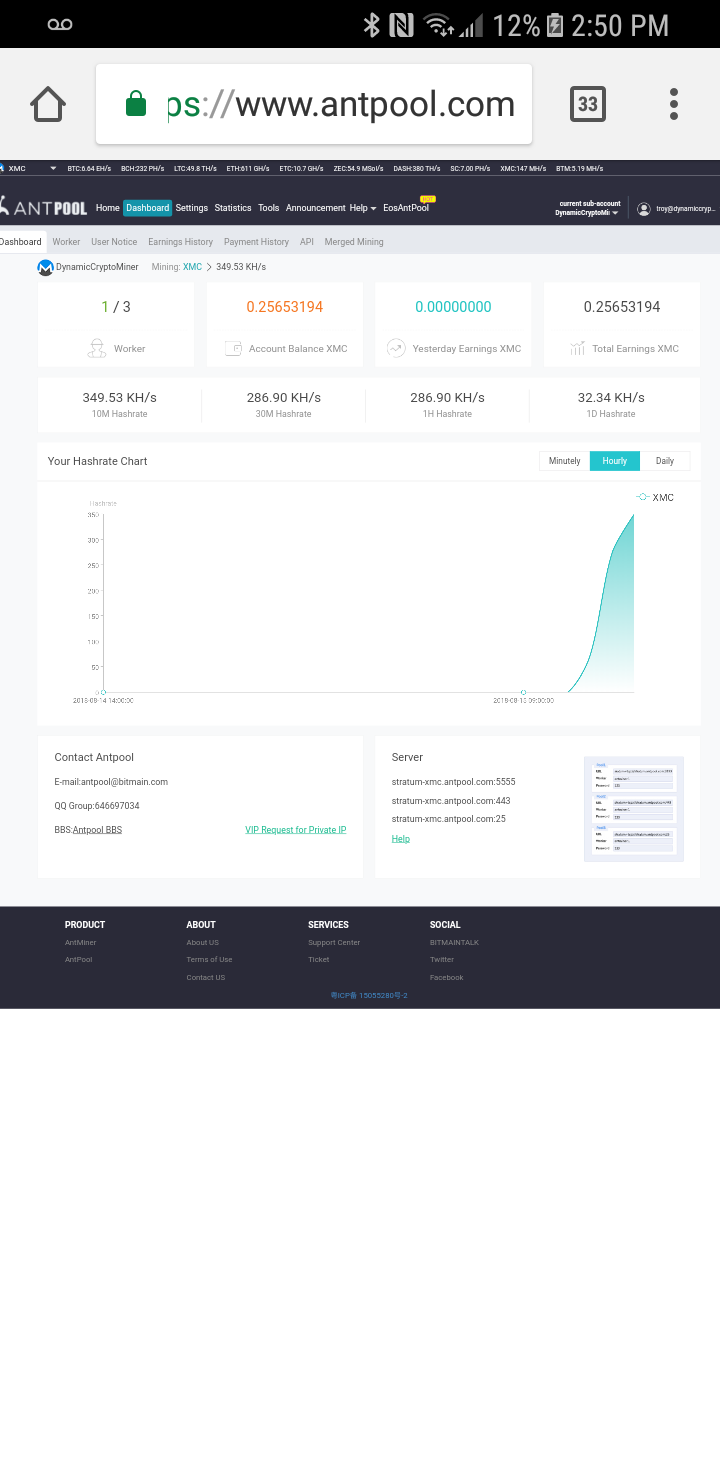
Task: Click the stratum-xmc.antpool.com:5555 server address
Action: coord(453,782)
